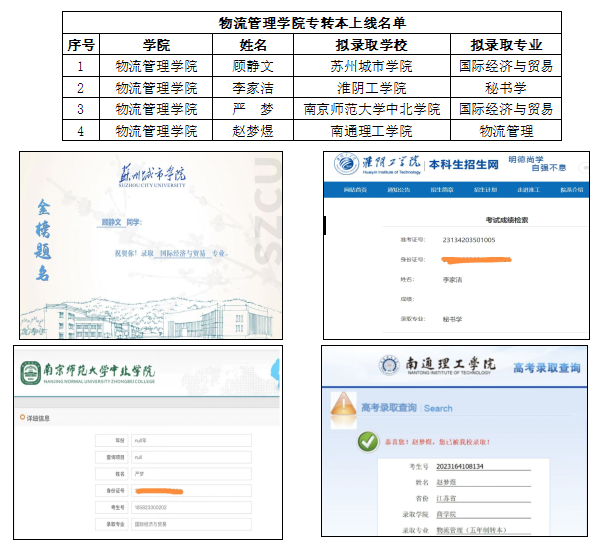Click the Suzhou City University calligraphy logo

152,176
